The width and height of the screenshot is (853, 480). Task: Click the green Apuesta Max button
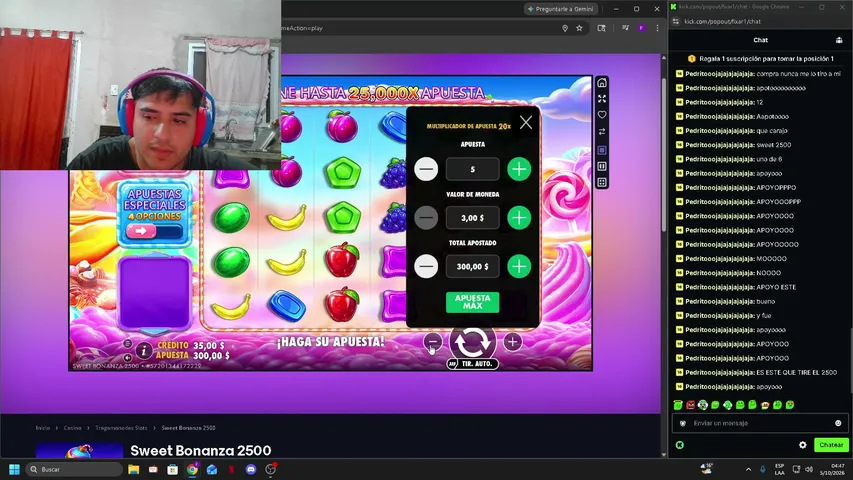coord(472,302)
